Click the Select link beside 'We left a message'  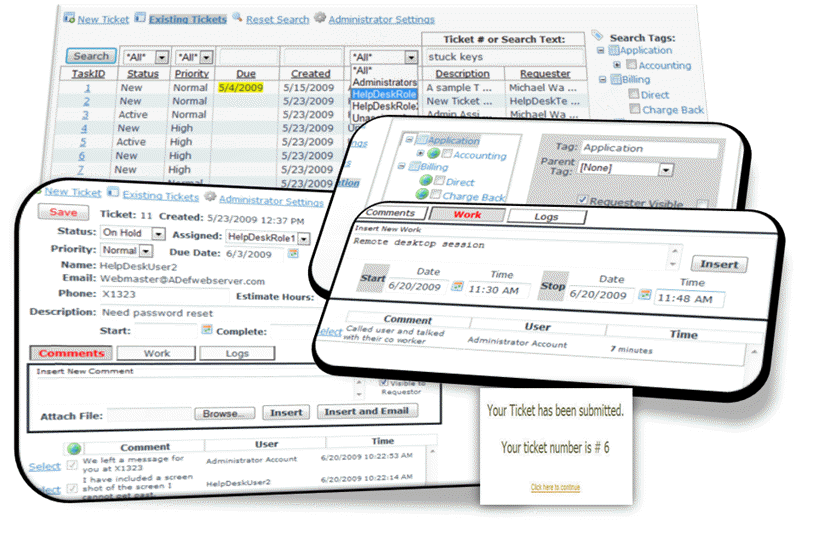pos(45,466)
